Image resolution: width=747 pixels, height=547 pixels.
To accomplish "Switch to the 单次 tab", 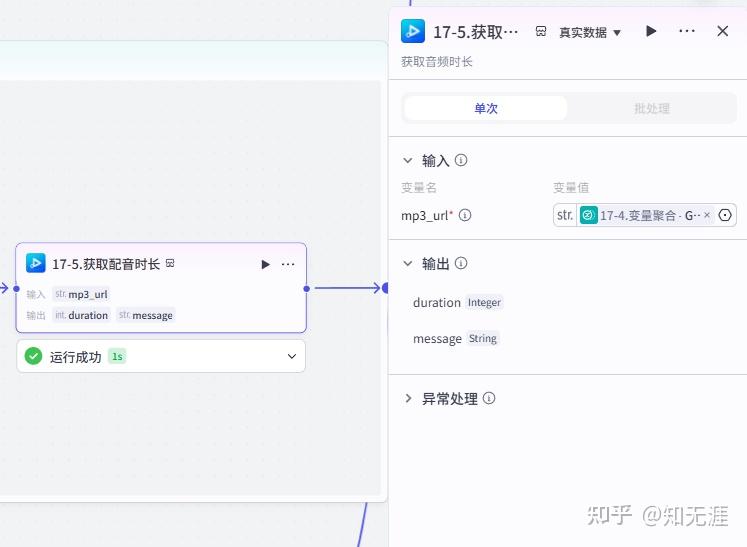I will pyautogui.click(x=486, y=108).
